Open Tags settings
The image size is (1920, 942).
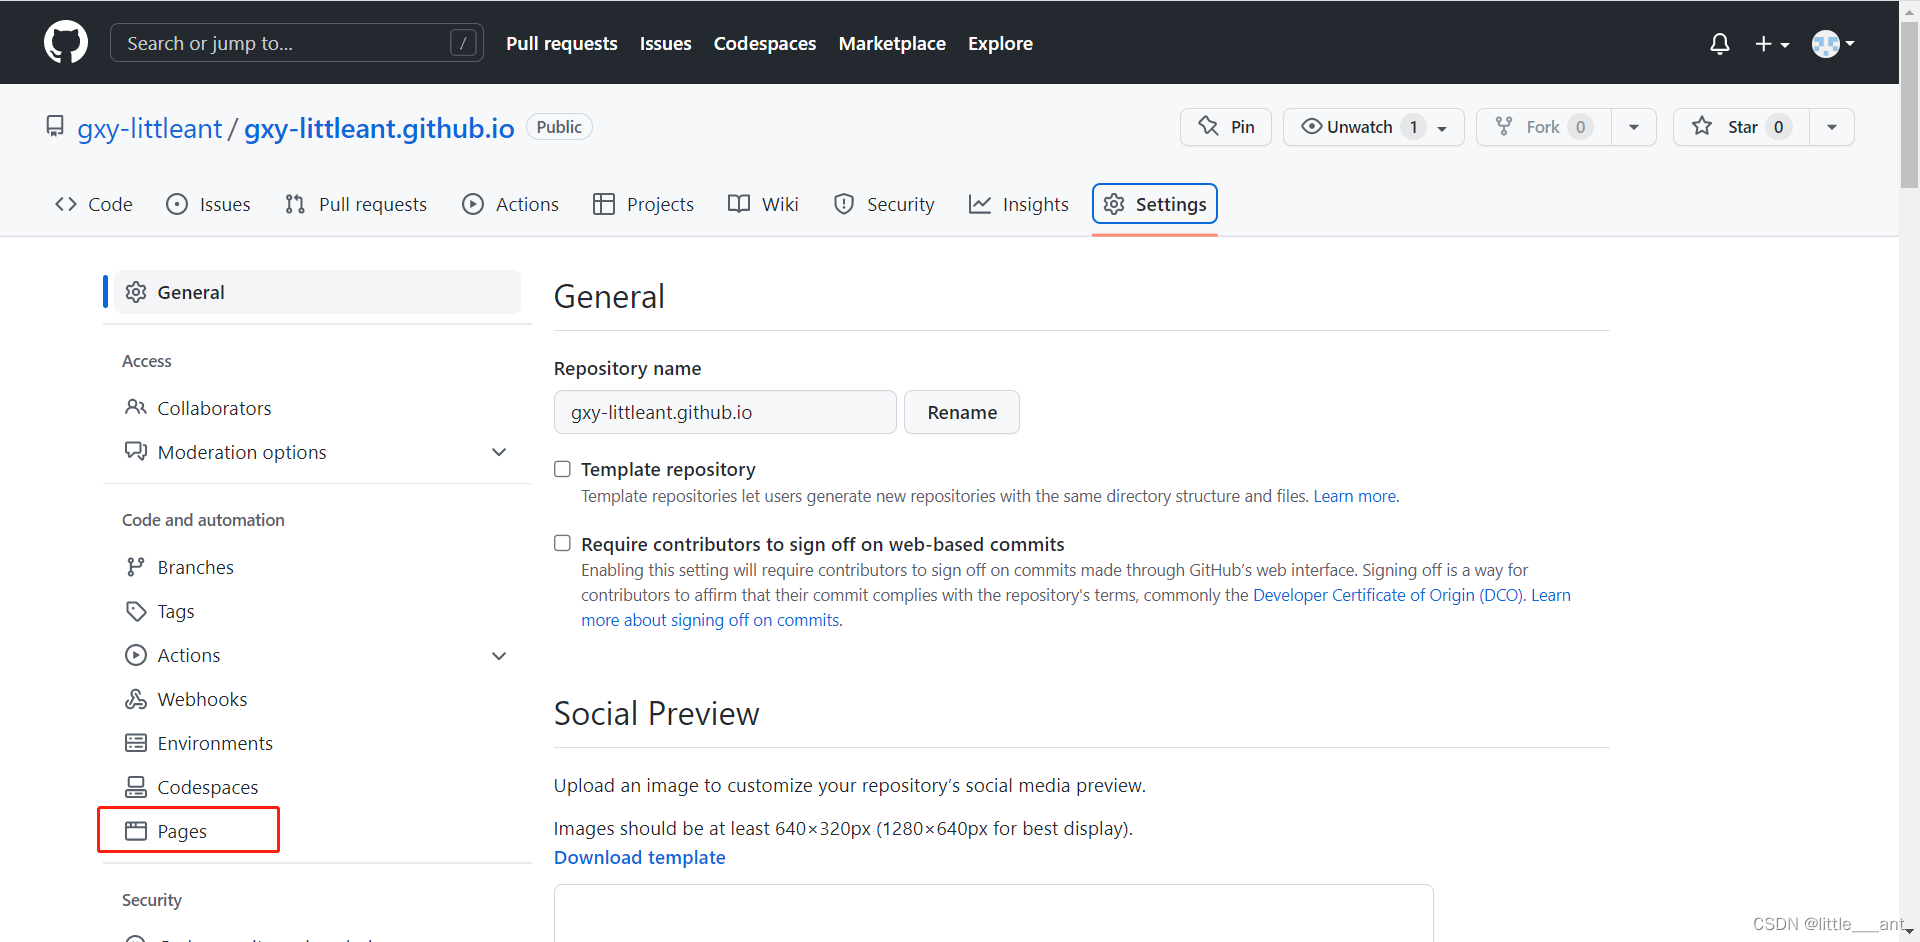pos(176,611)
